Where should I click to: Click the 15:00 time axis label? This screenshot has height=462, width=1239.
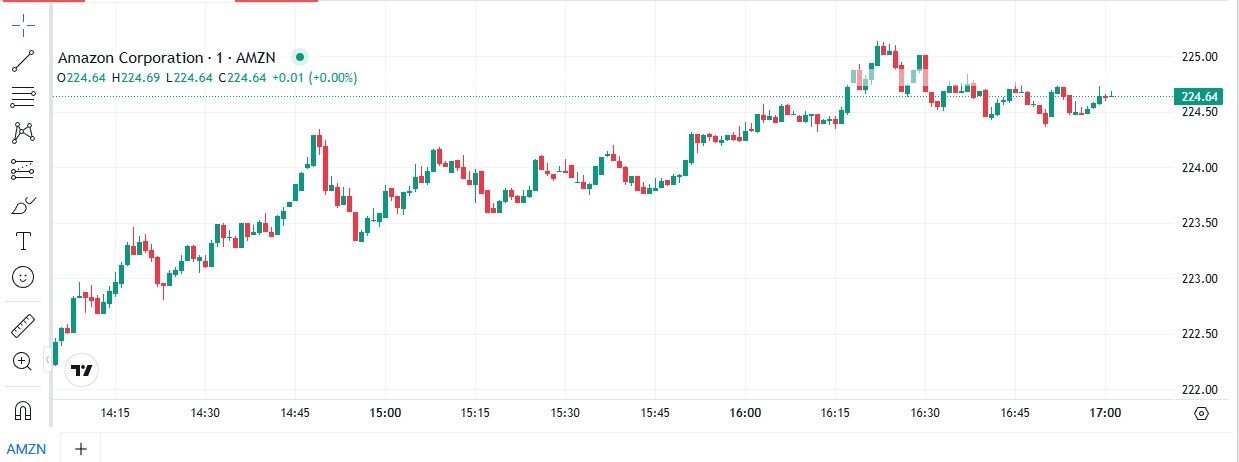(385, 412)
